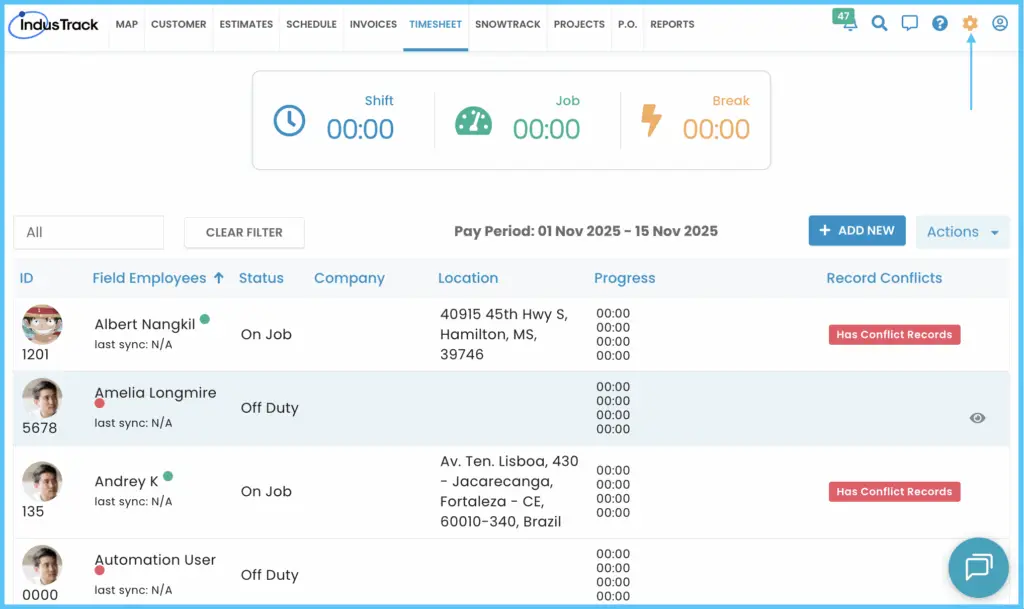Screen dimensions: 1024x609
Task: Click the Shift clock icon
Action: click(x=289, y=121)
